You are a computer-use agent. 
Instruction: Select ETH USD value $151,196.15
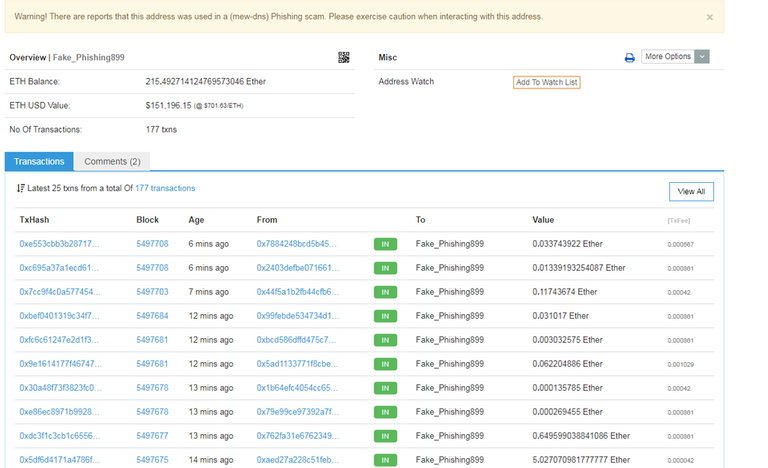pyautogui.click(x=168, y=105)
